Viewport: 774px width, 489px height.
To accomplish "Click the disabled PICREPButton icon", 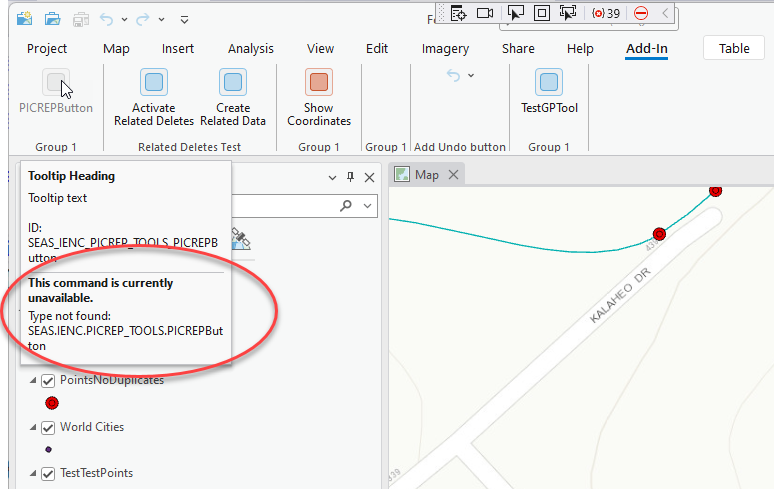I will (x=56, y=82).
